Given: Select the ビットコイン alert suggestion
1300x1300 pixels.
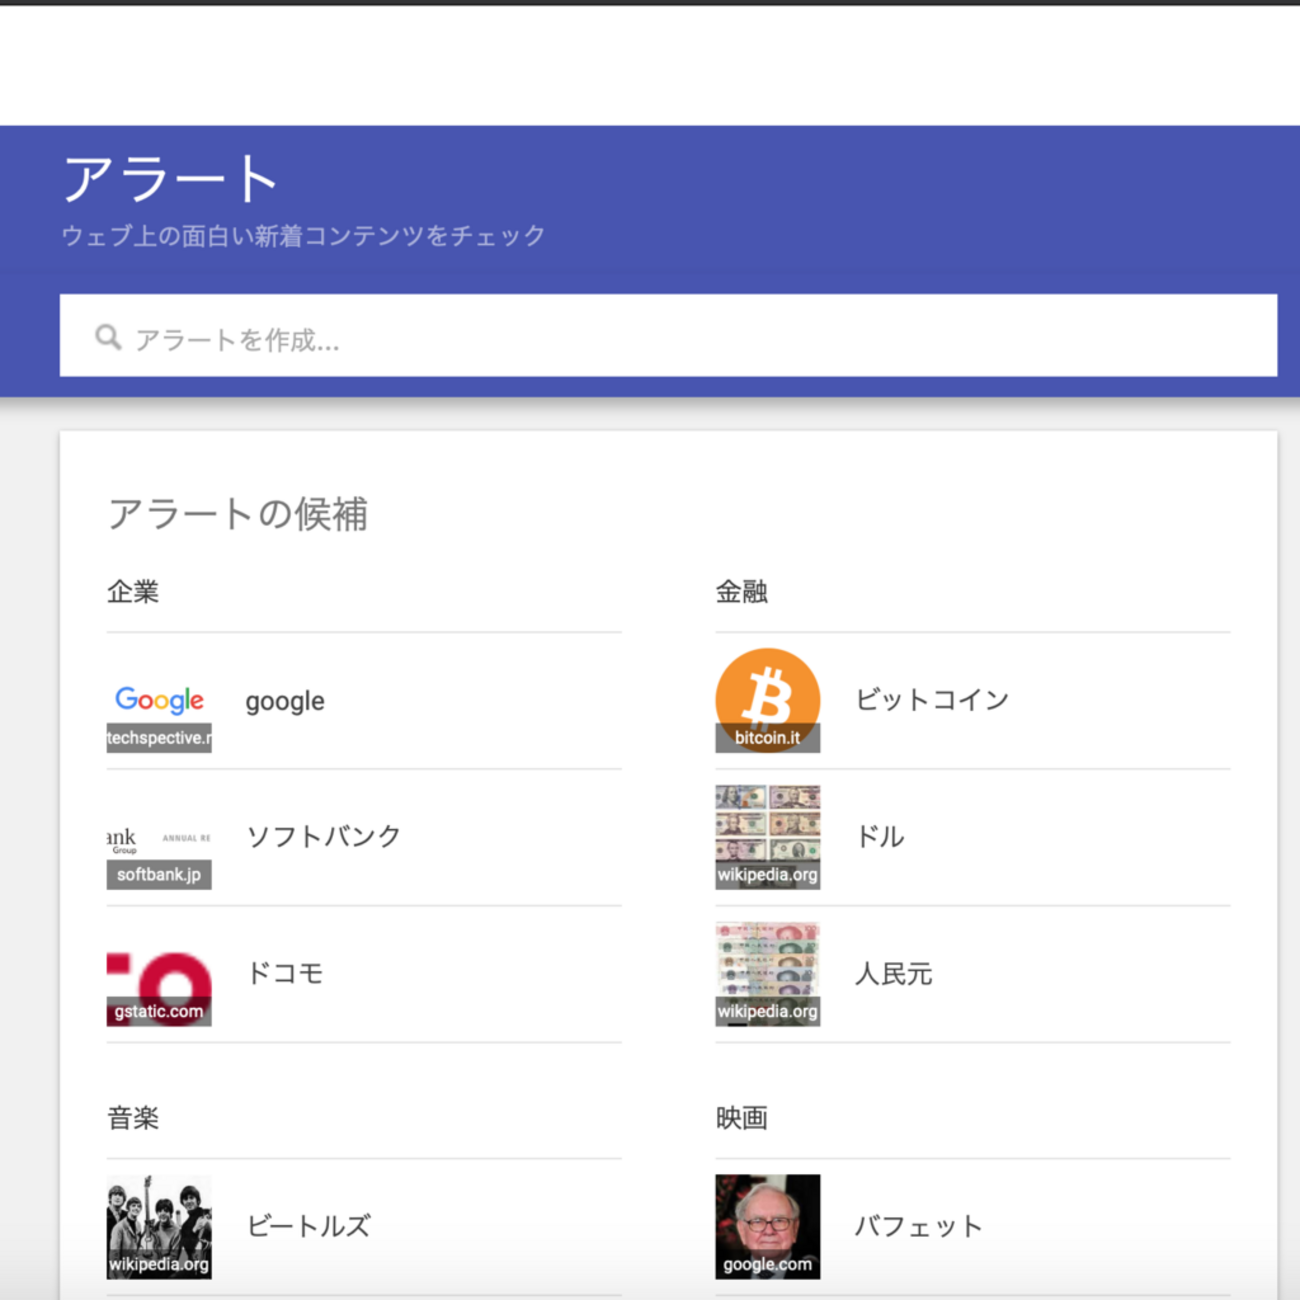Looking at the screenshot, I should [932, 700].
